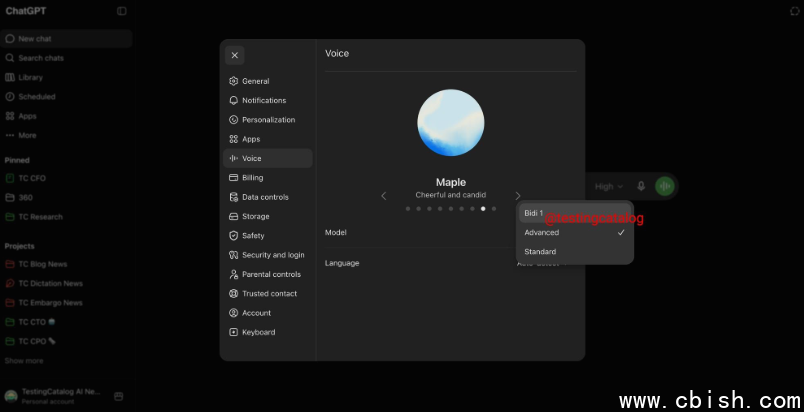Open Safety shield icon
Viewport: 804px width, 412px height.
point(233,236)
